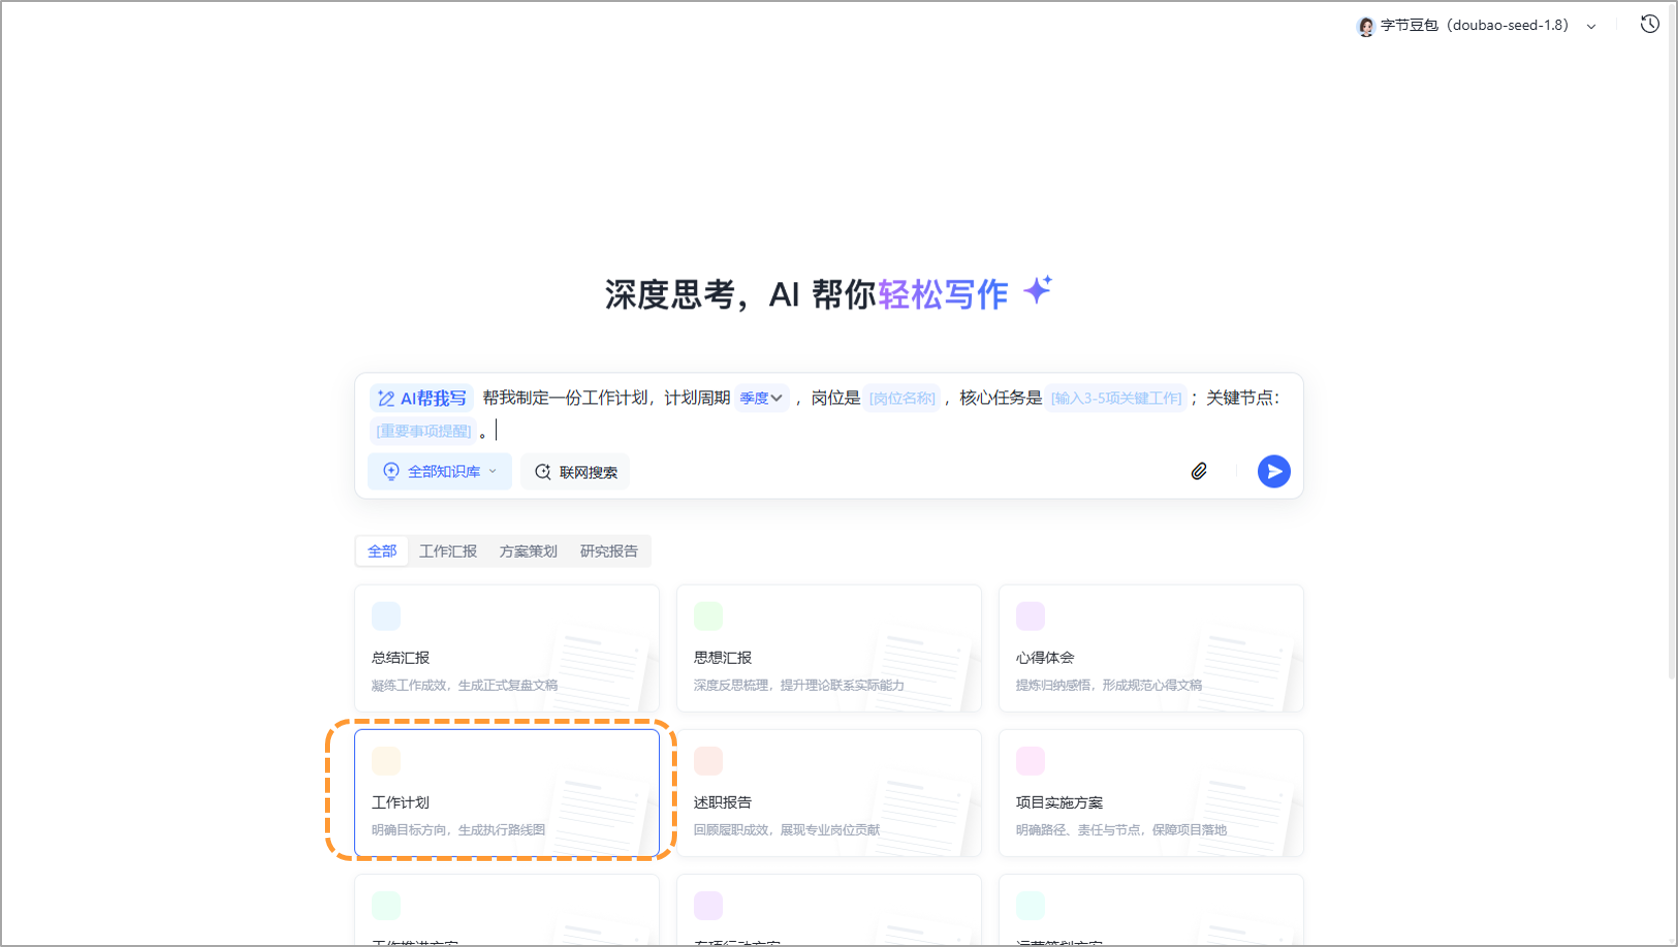
Task: Open the 项目实施方案 template card
Action: tap(1150, 793)
